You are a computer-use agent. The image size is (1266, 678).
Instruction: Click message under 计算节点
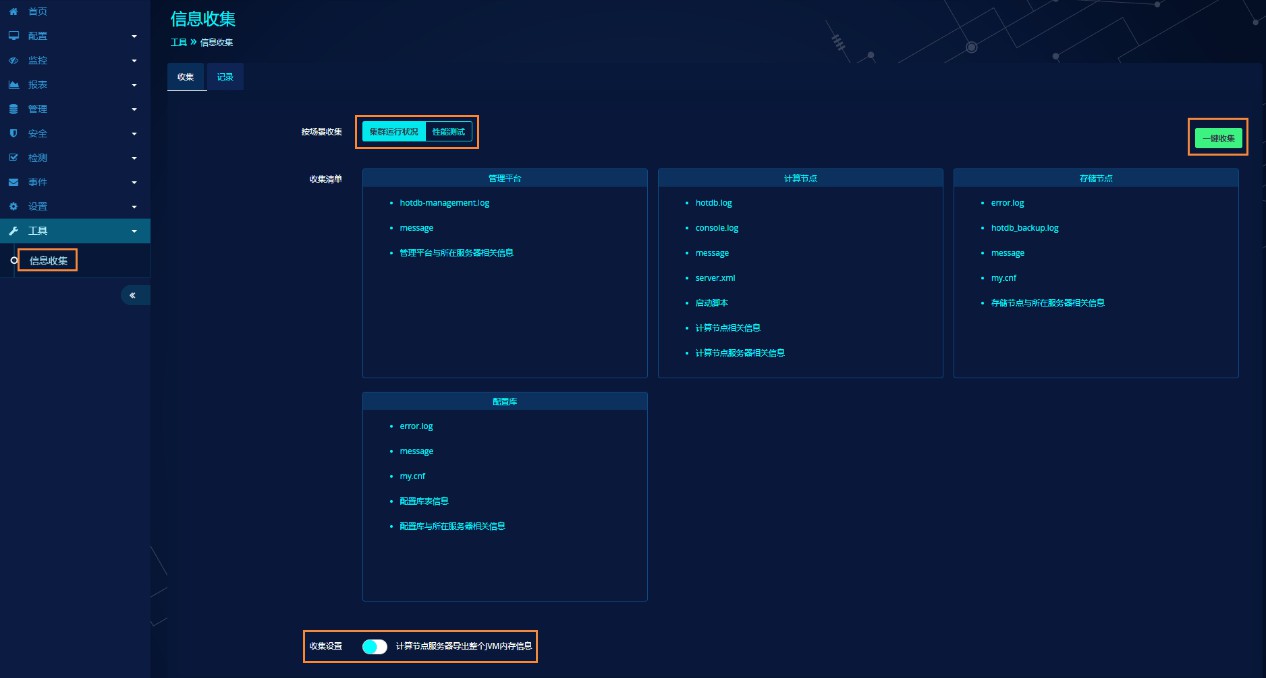click(712, 253)
